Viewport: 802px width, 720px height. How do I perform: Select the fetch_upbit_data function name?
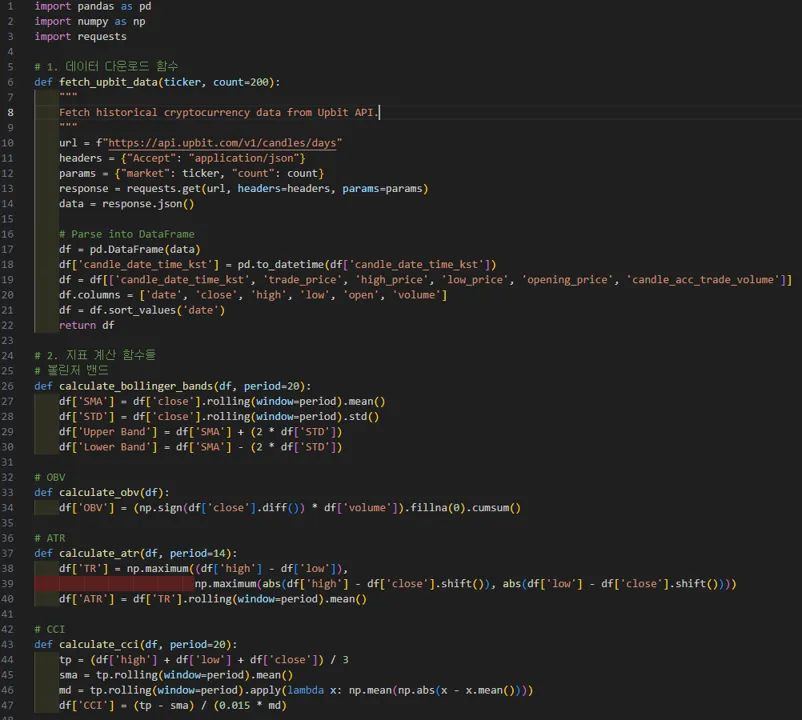108,82
